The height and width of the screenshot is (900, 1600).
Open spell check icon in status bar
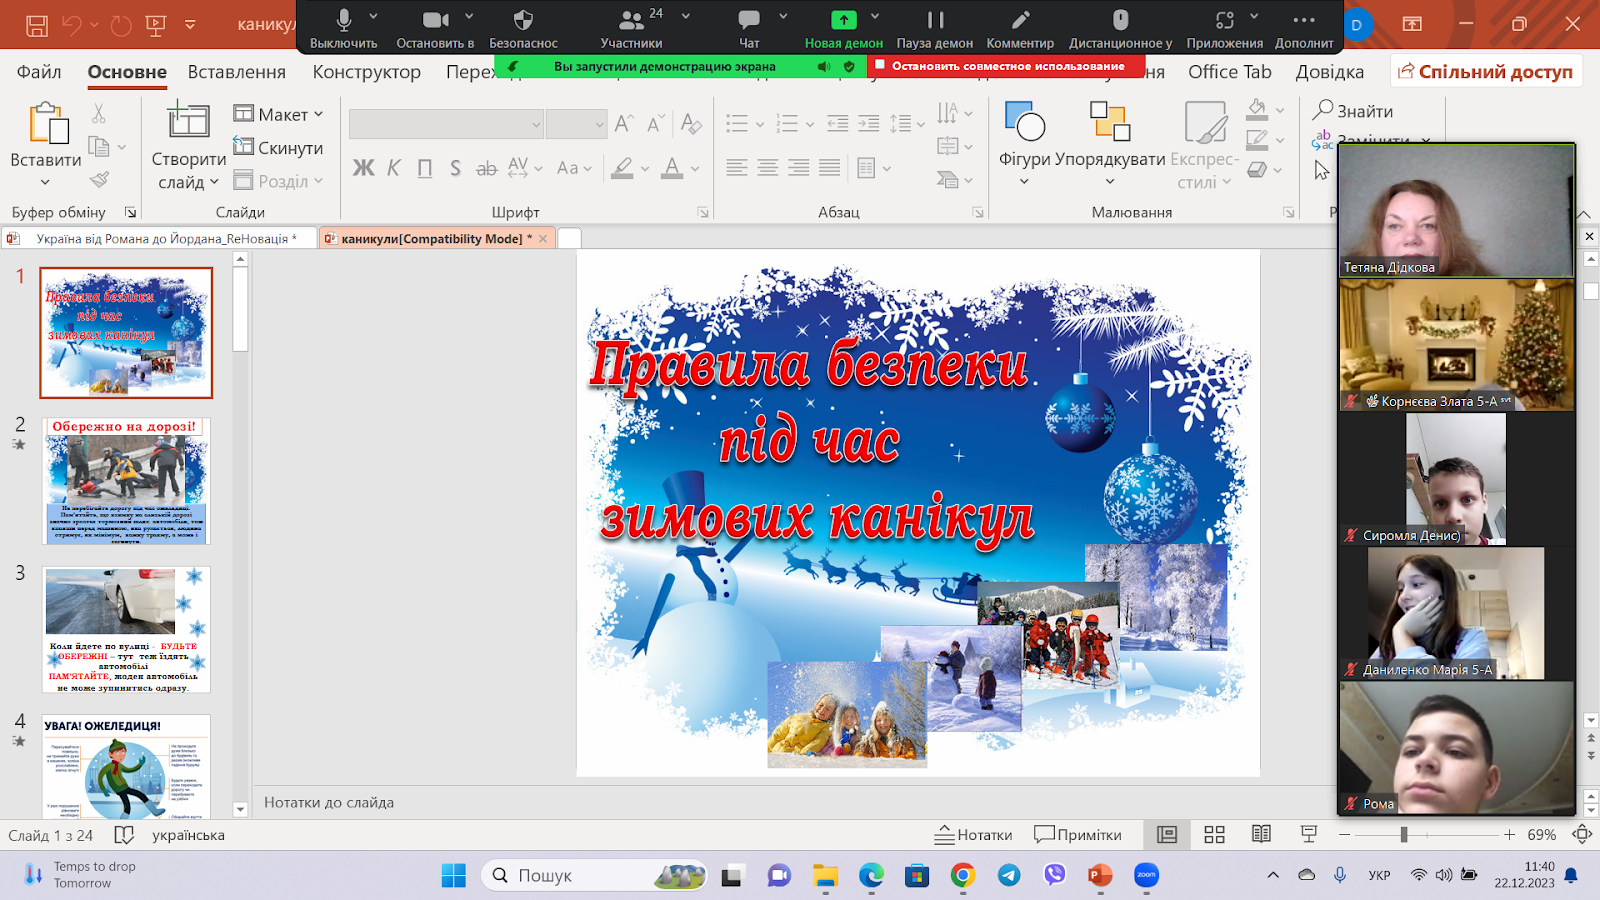124,835
